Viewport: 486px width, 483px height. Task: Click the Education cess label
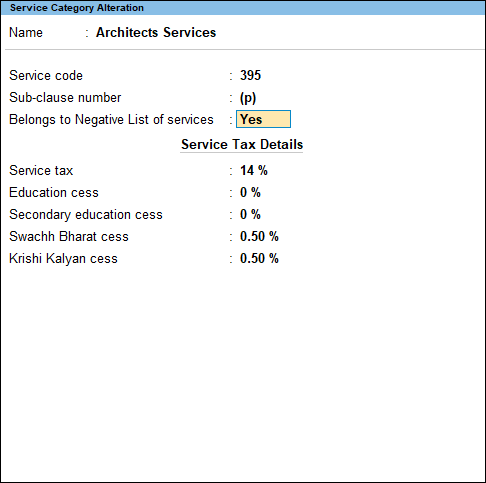pos(54,192)
